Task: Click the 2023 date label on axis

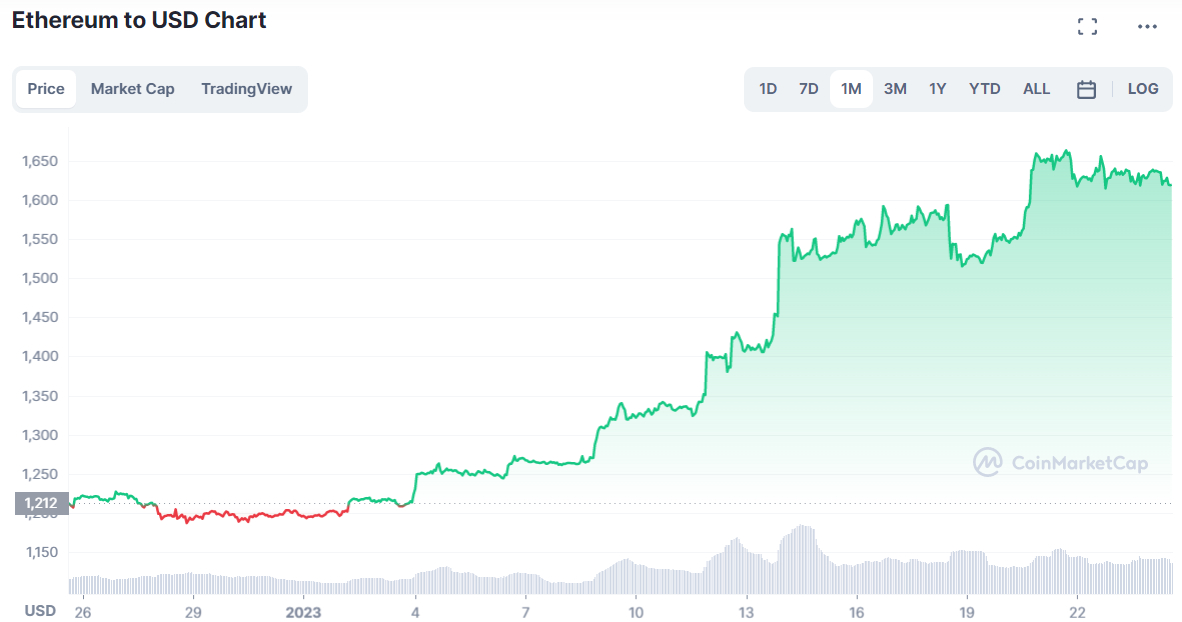Action: pos(302,611)
